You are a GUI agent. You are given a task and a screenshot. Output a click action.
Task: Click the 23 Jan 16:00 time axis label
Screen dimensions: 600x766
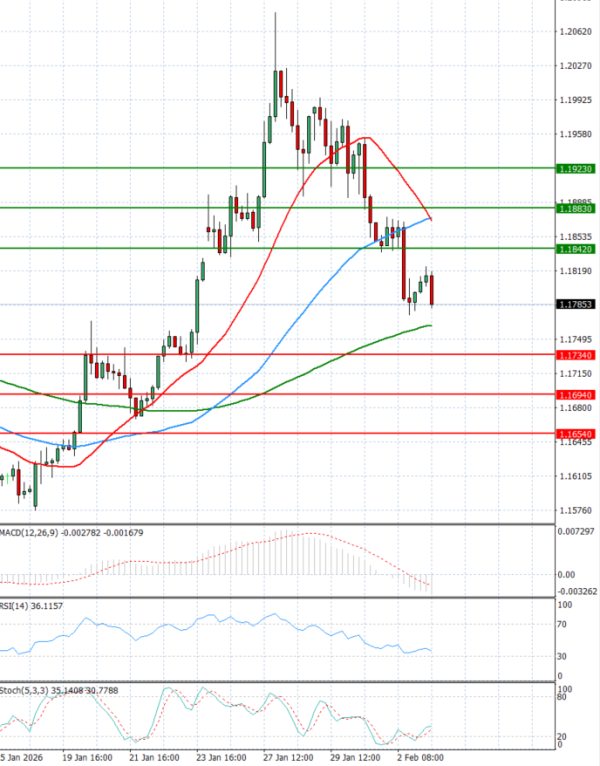pyautogui.click(x=220, y=756)
